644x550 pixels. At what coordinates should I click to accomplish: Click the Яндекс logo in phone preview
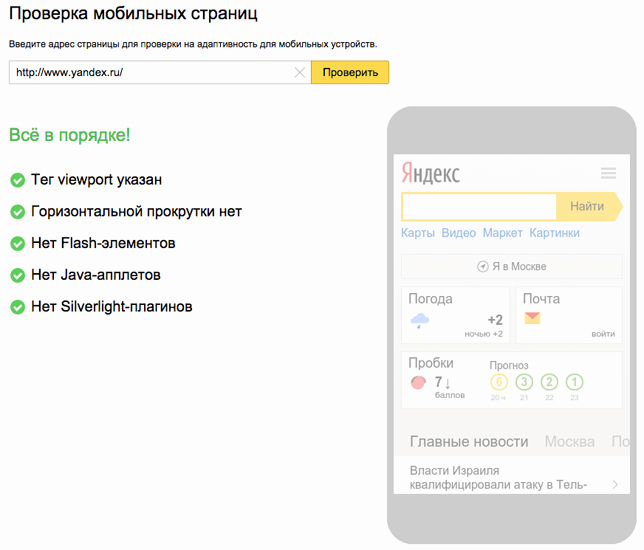click(430, 173)
